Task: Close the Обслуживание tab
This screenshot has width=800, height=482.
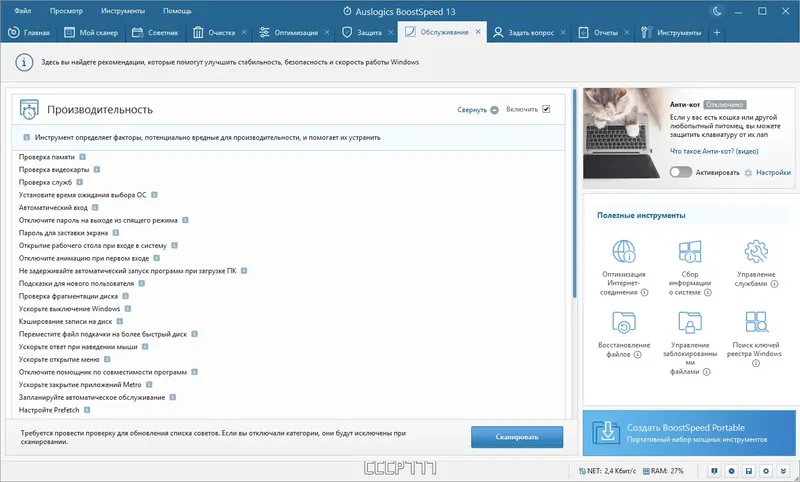Action: tap(478, 32)
